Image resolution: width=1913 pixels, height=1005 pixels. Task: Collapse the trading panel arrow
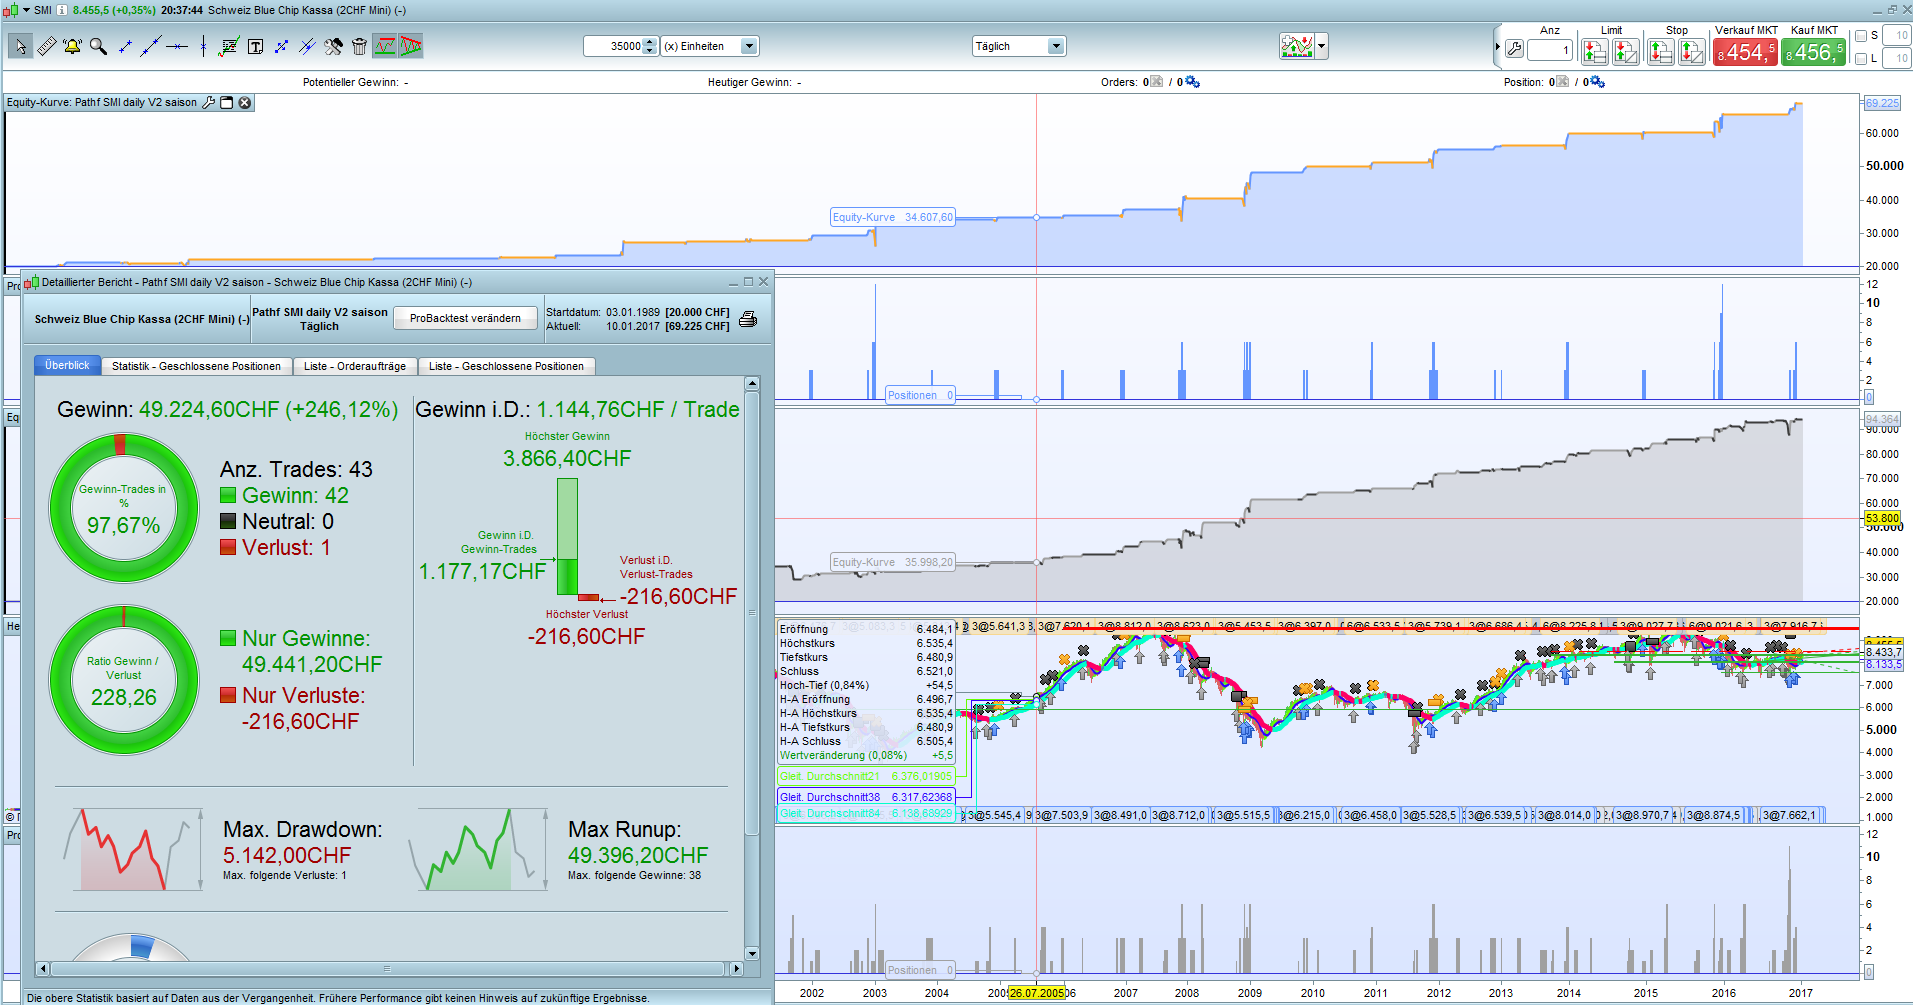[x=1498, y=47]
